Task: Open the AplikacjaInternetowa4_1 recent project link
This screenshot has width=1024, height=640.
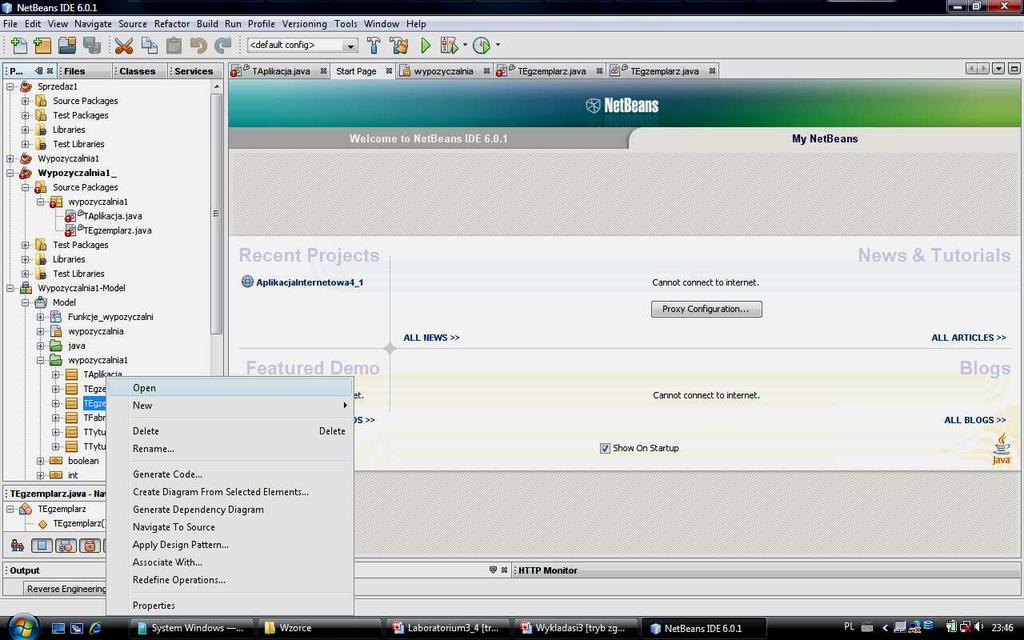Action: coord(309,282)
